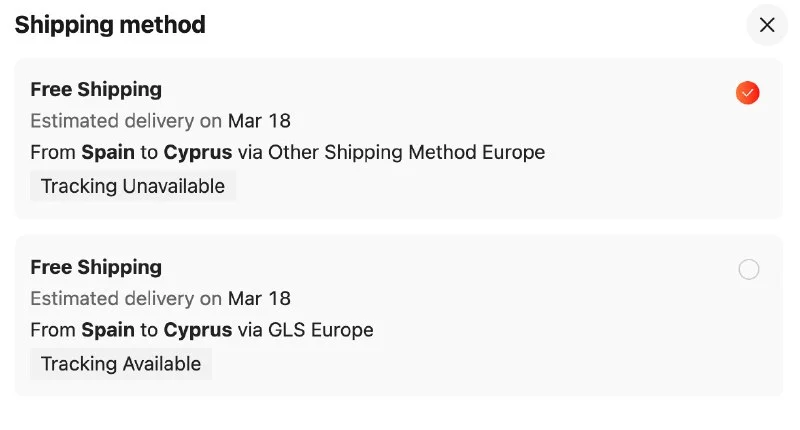Screen dimensions: 800x430
Task: Select the Other Shipping Method Europe radio button
Action: pos(748,93)
